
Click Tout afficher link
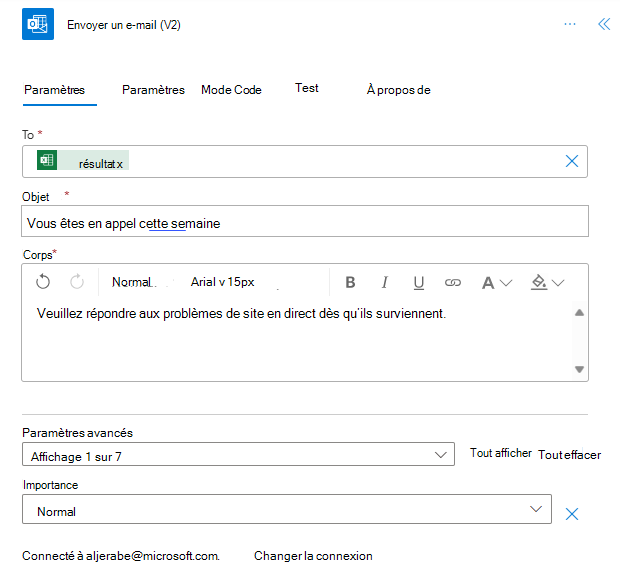(x=501, y=453)
